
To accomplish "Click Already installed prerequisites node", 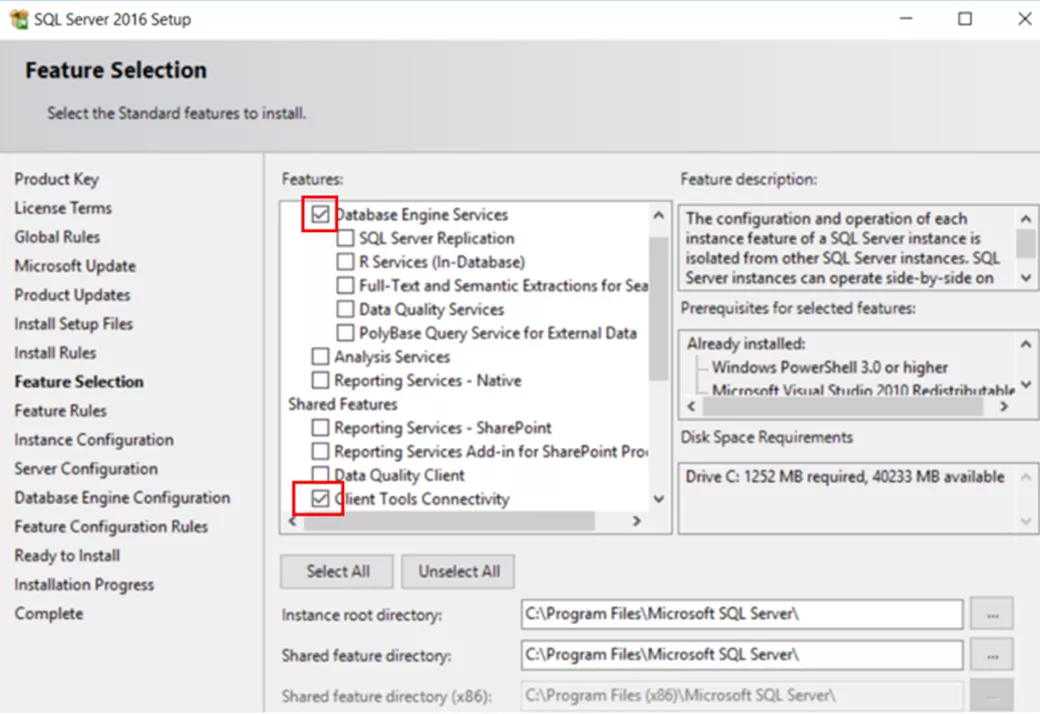I will click(746, 344).
